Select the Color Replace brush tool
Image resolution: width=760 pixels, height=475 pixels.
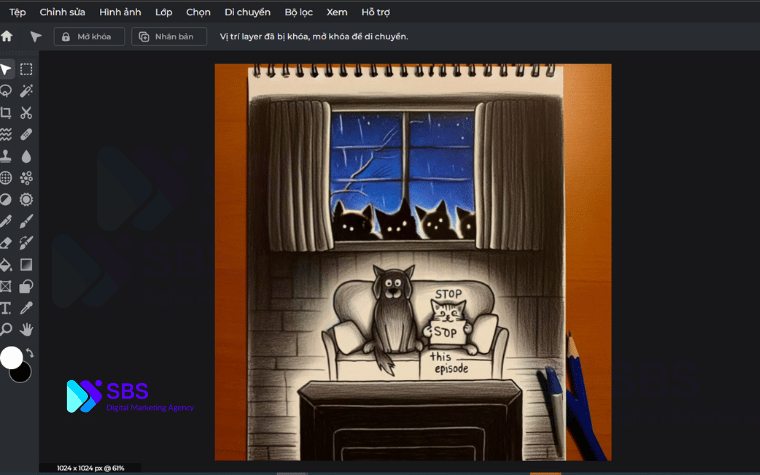pos(26,243)
